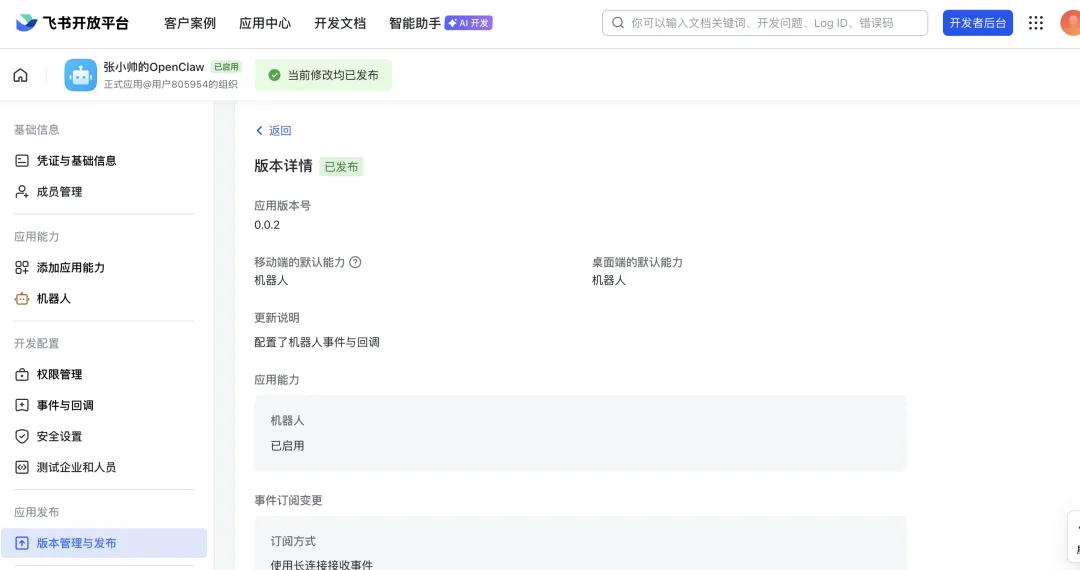This screenshot has width=1080, height=570.
Task: Click 已启用 text in 应用能力 card
Action: point(287,445)
